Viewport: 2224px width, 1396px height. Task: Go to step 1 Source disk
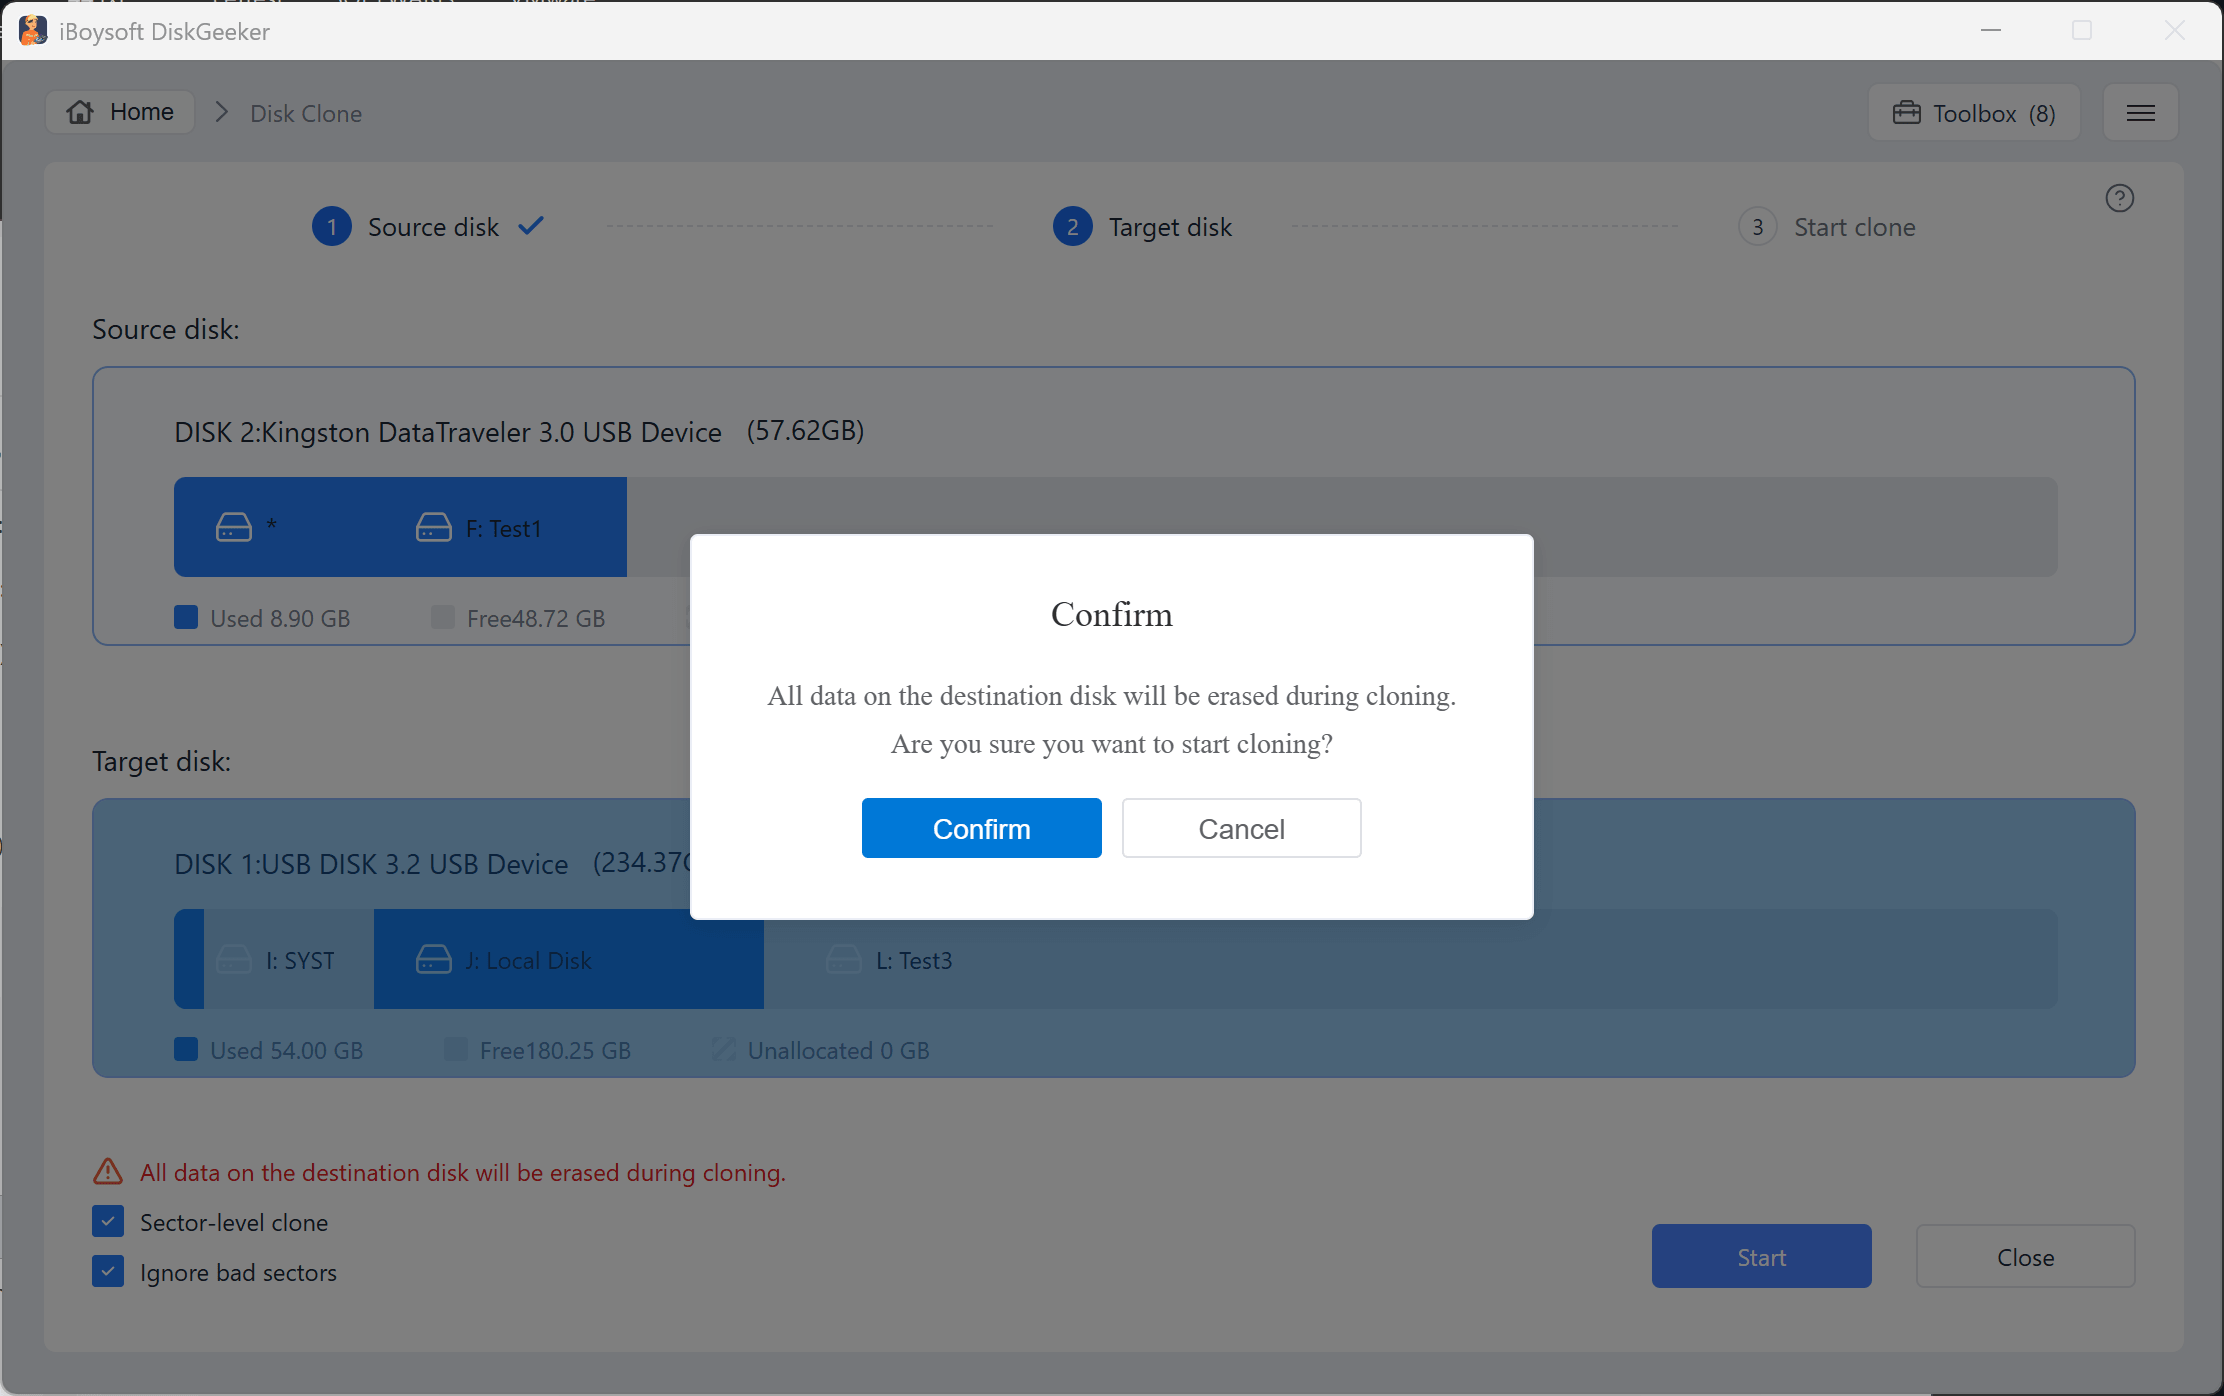coord(406,227)
